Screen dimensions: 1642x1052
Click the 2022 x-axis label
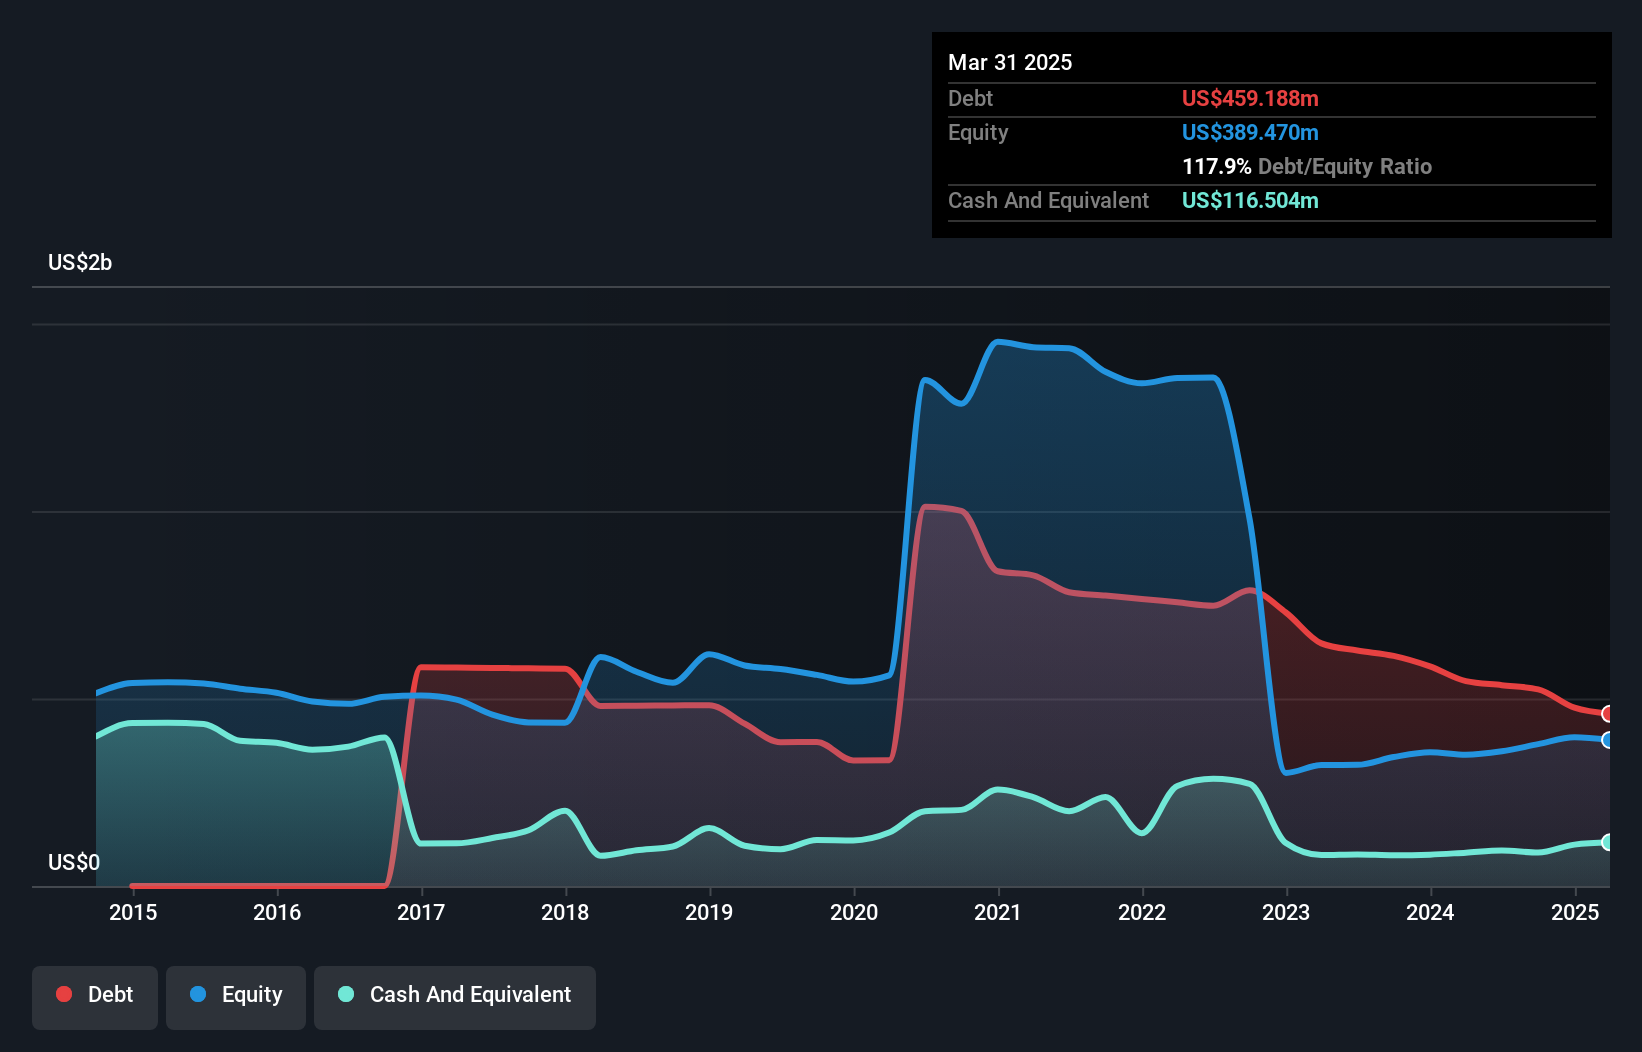coord(1142,912)
